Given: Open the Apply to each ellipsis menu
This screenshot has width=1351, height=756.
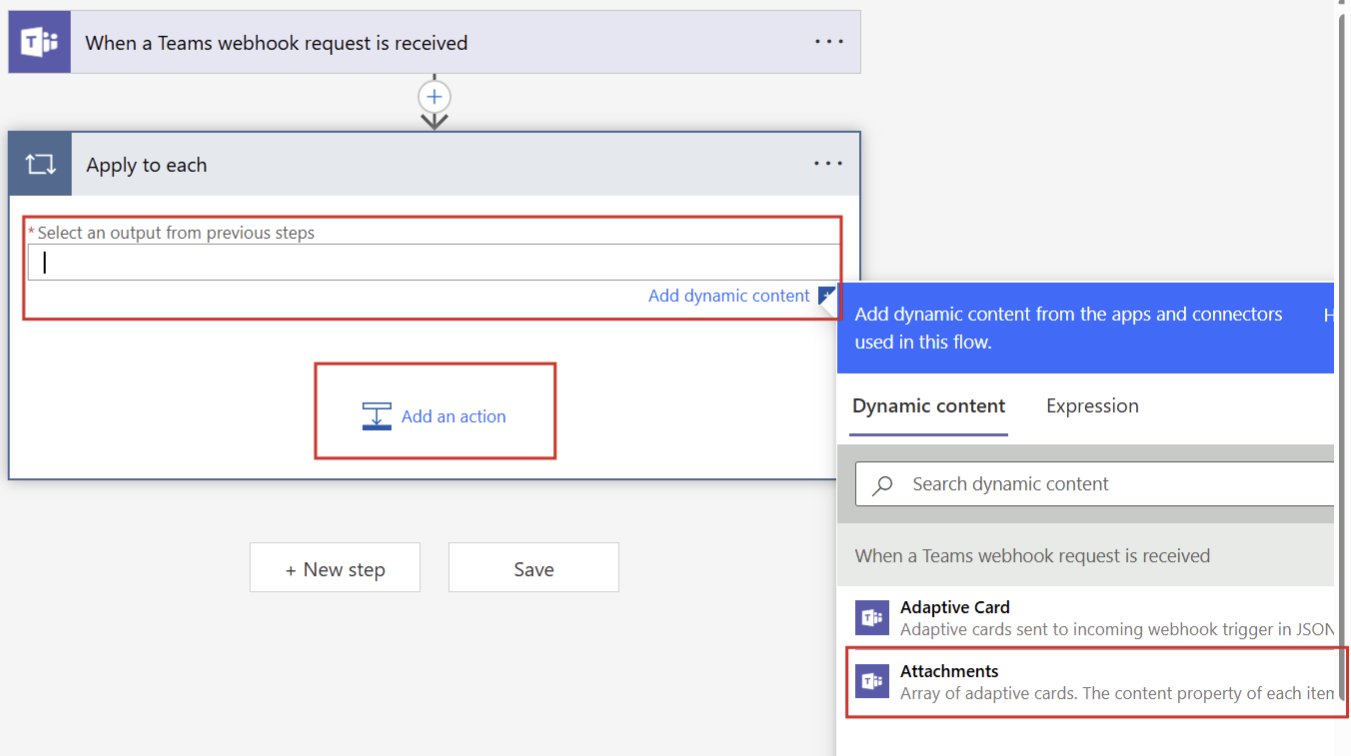Looking at the screenshot, I should (828, 164).
